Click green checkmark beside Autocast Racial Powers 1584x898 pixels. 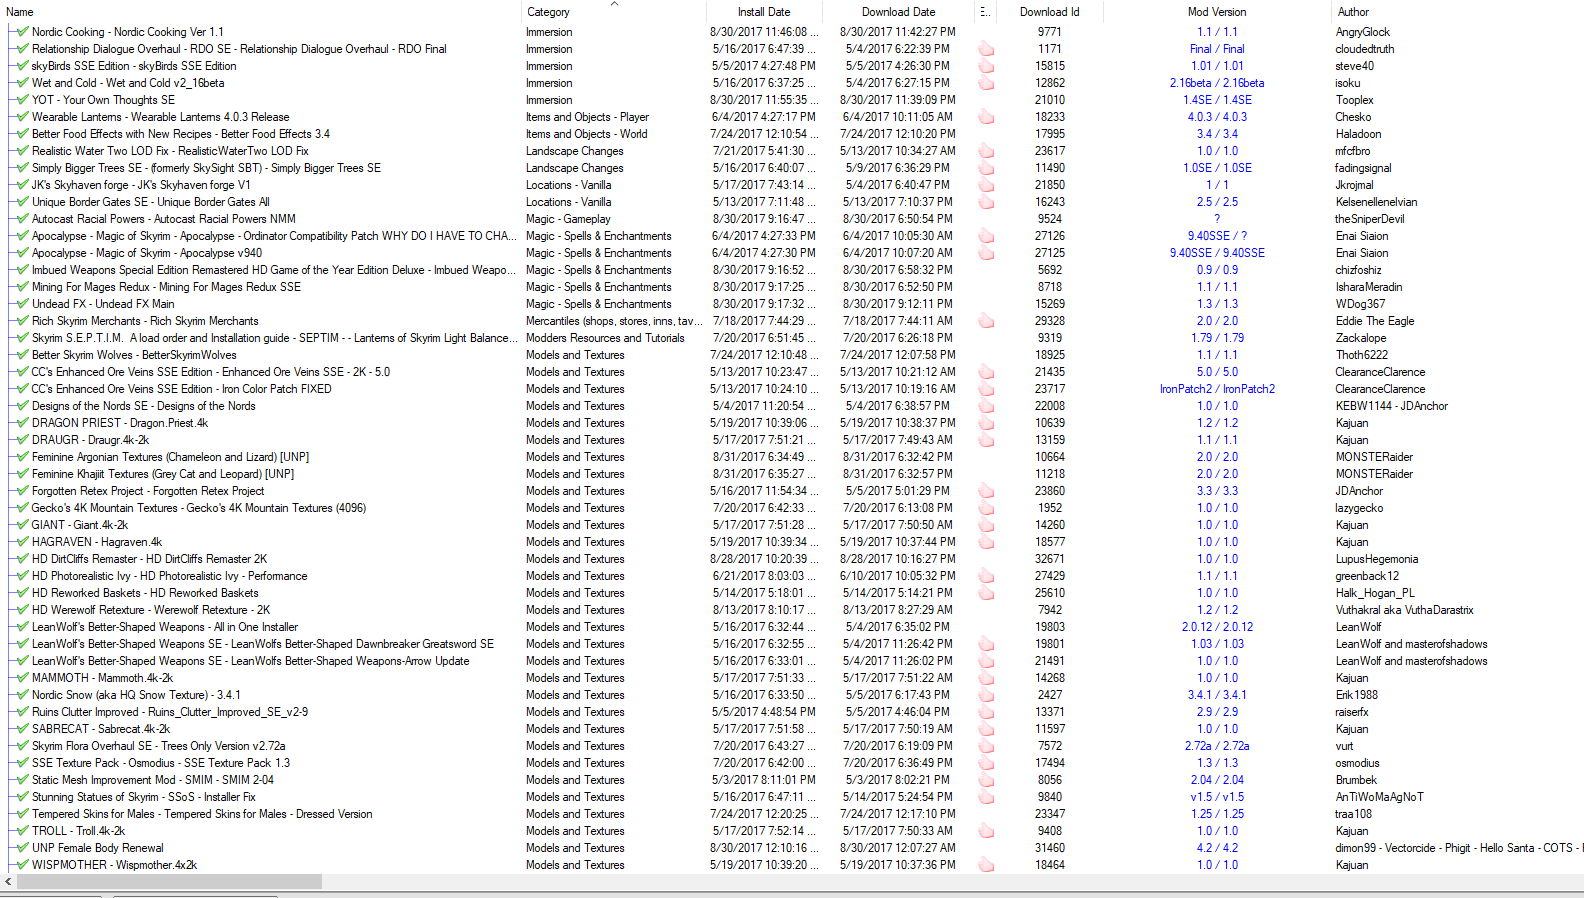[x=22, y=219]
